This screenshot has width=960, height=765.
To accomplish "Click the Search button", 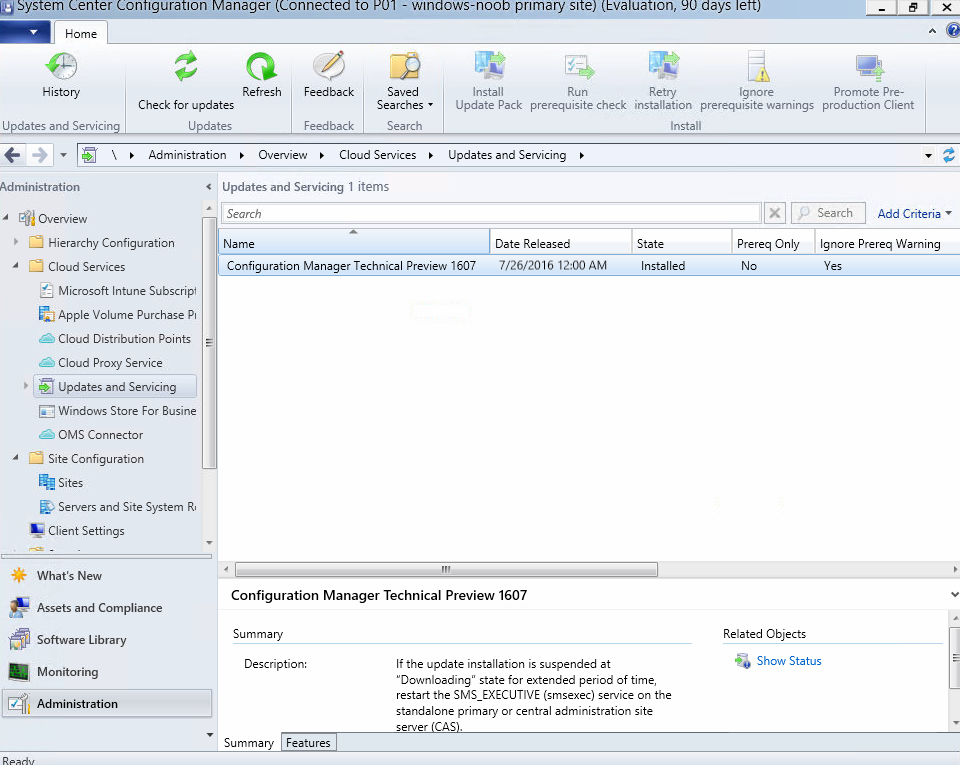I will (828, 213).
